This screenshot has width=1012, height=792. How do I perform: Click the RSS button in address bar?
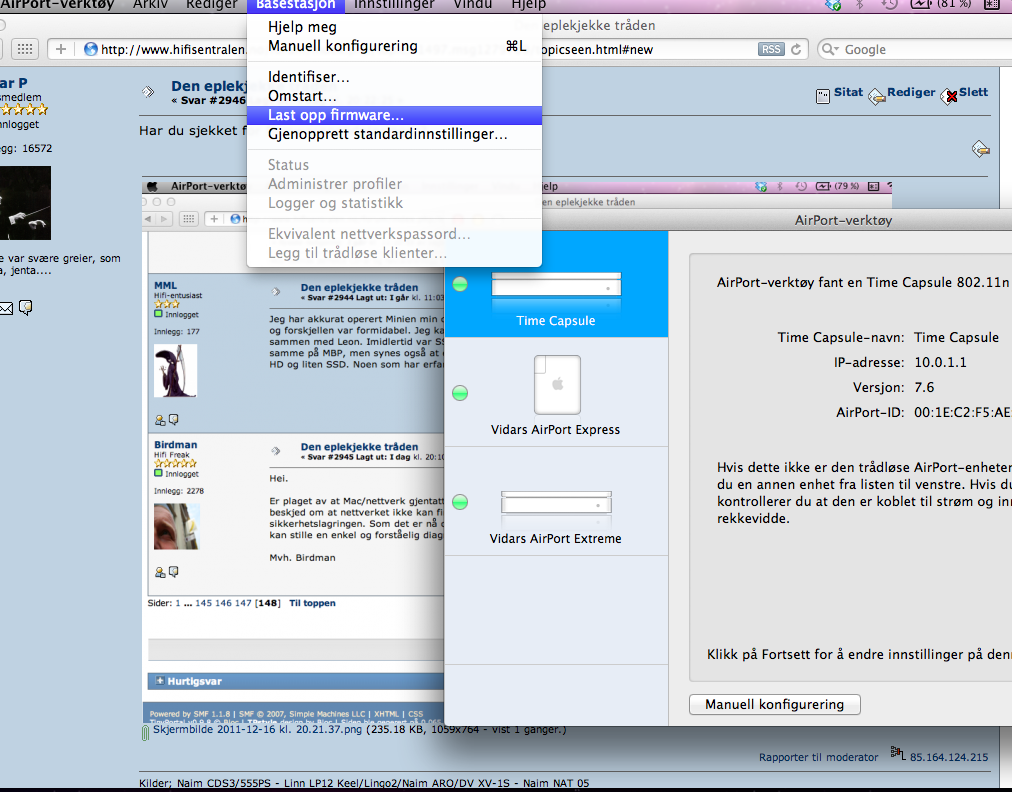coord(771,50)
